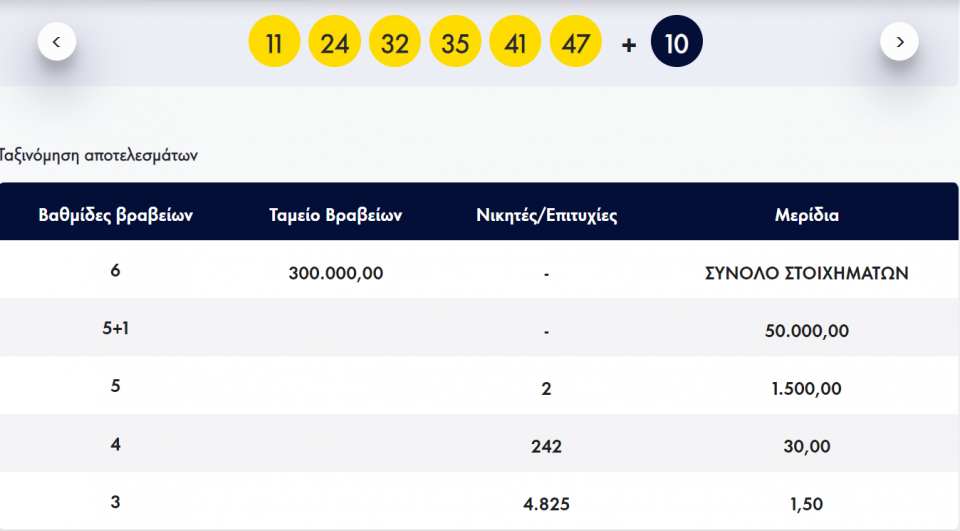Click yellow number ball 35
Screen dimensions: 960x531
455,43
